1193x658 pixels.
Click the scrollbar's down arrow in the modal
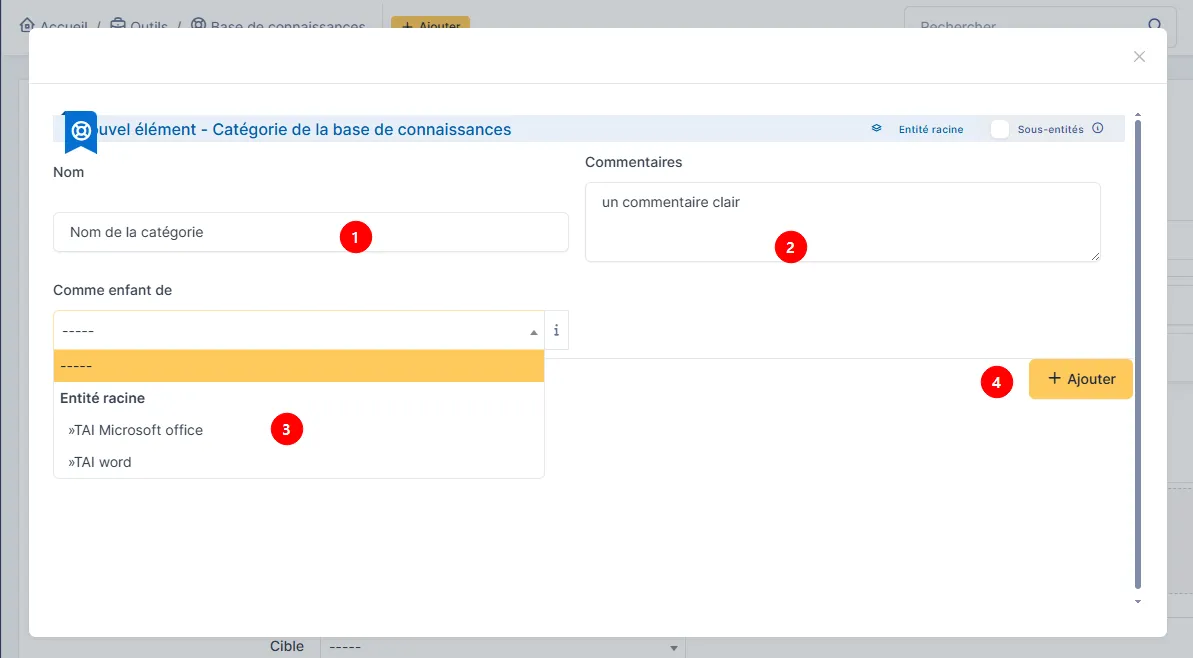(x=1137, y=602)
